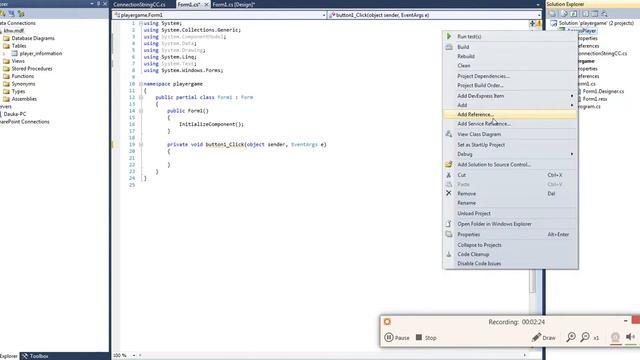Close the Form1.cs tab

coord(206,4)
